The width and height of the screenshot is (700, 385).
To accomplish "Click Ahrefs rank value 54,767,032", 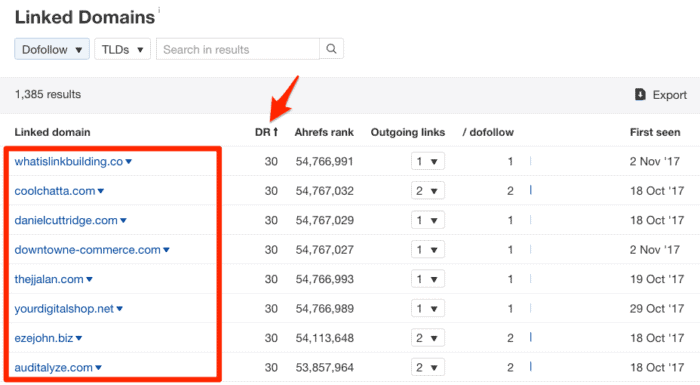I will pos(325,191).
